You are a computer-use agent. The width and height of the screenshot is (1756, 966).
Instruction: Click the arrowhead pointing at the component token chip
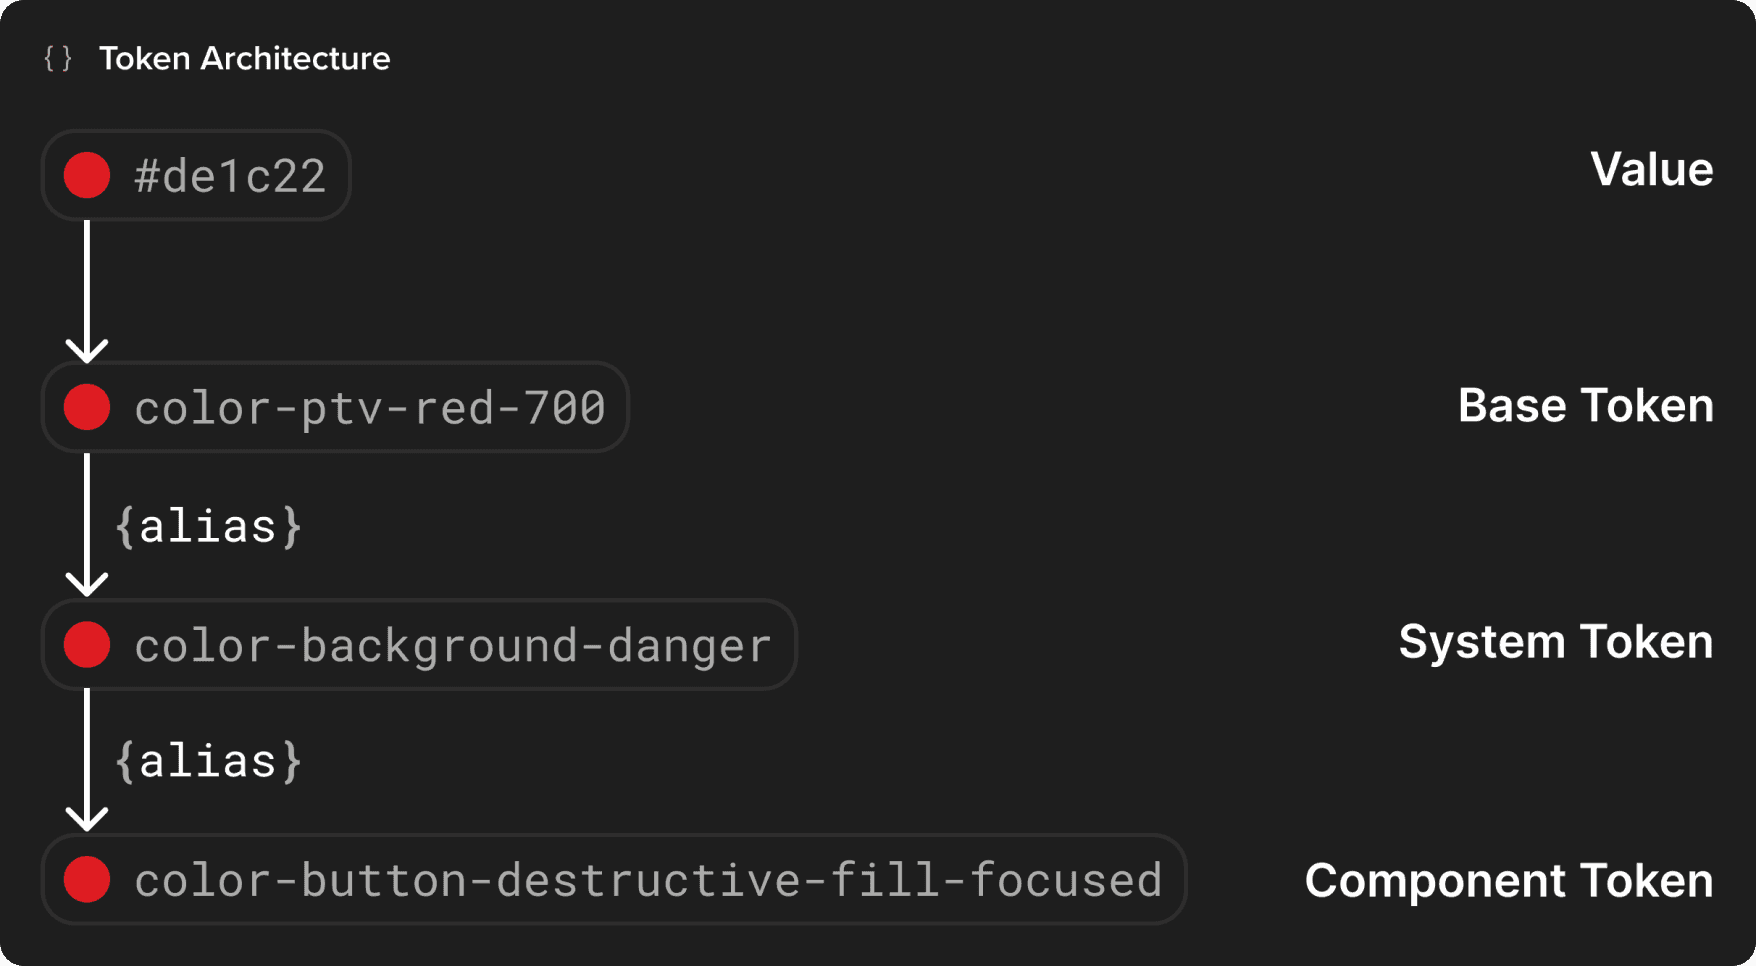87,819
